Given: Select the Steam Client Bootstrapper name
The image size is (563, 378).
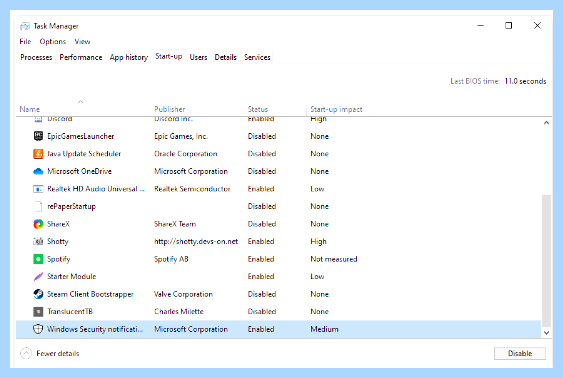Looking at the screenshot, I should (x=90, y=294).
